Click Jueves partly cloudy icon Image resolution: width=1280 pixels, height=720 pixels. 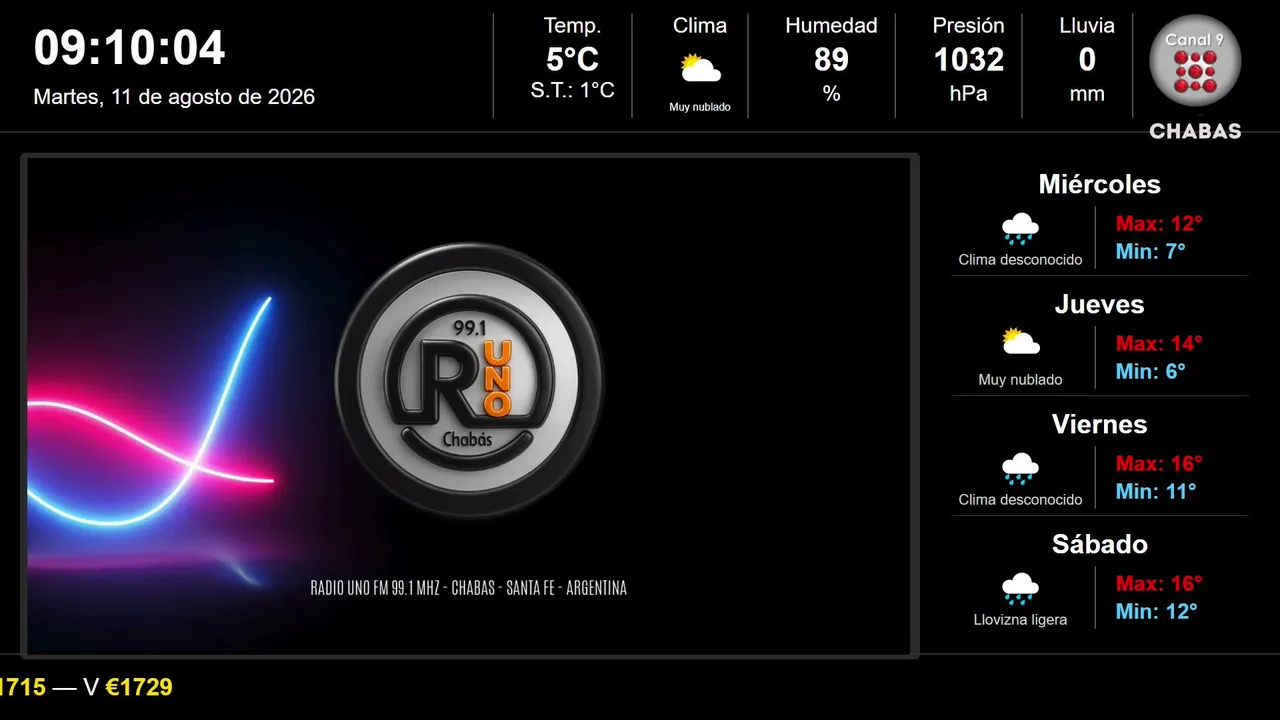coord(1020,342)
